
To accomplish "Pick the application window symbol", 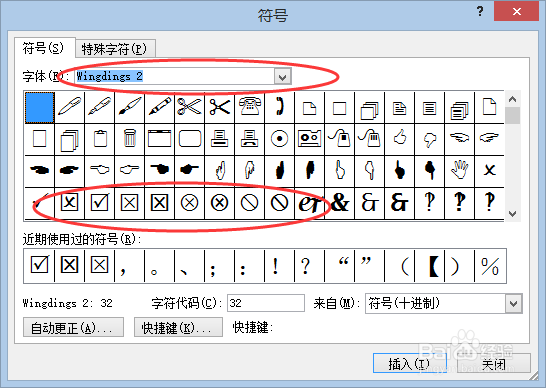I will point(159,139).
